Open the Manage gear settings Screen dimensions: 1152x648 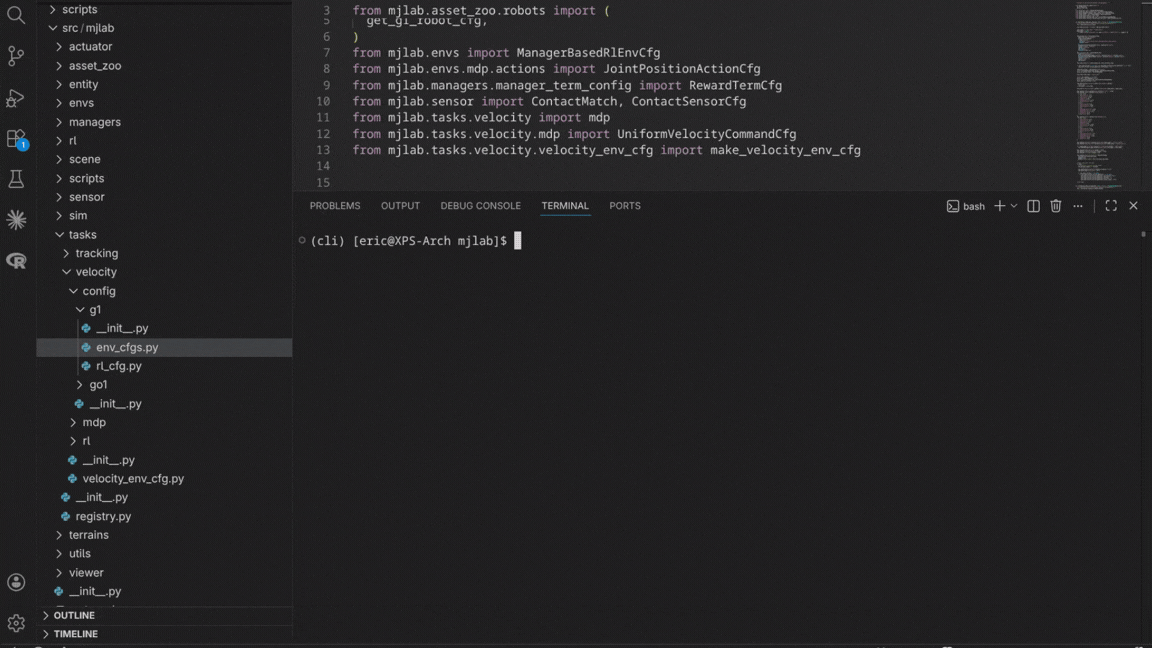point(16,623)
